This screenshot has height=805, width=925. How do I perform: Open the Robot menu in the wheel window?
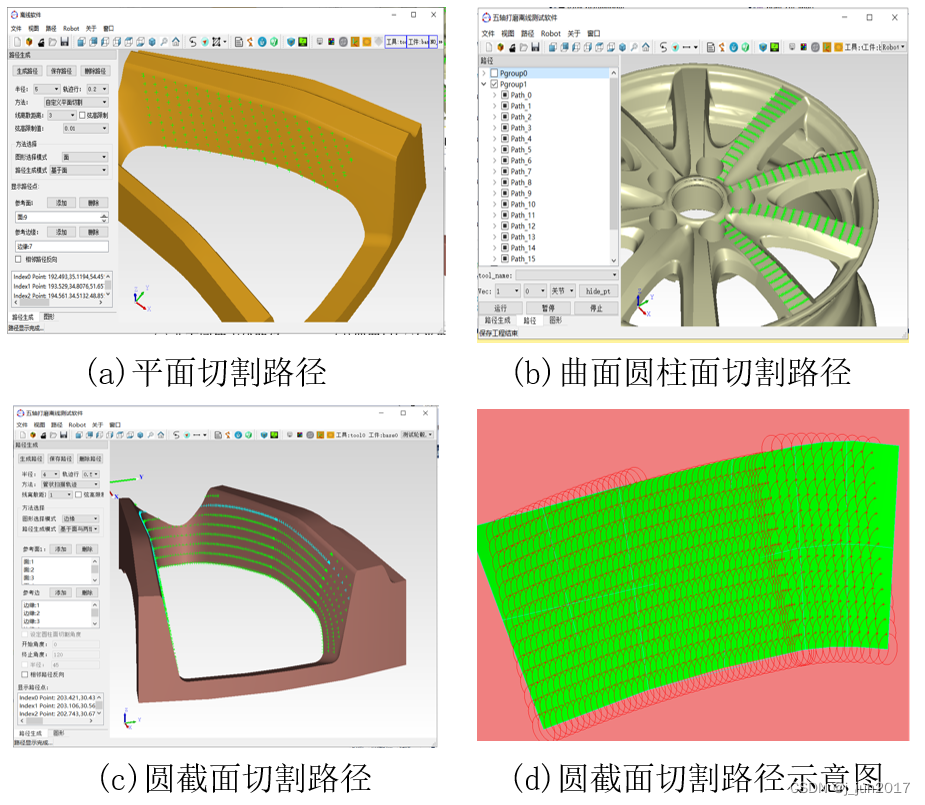pyautogui.click(x=551, y=33)
